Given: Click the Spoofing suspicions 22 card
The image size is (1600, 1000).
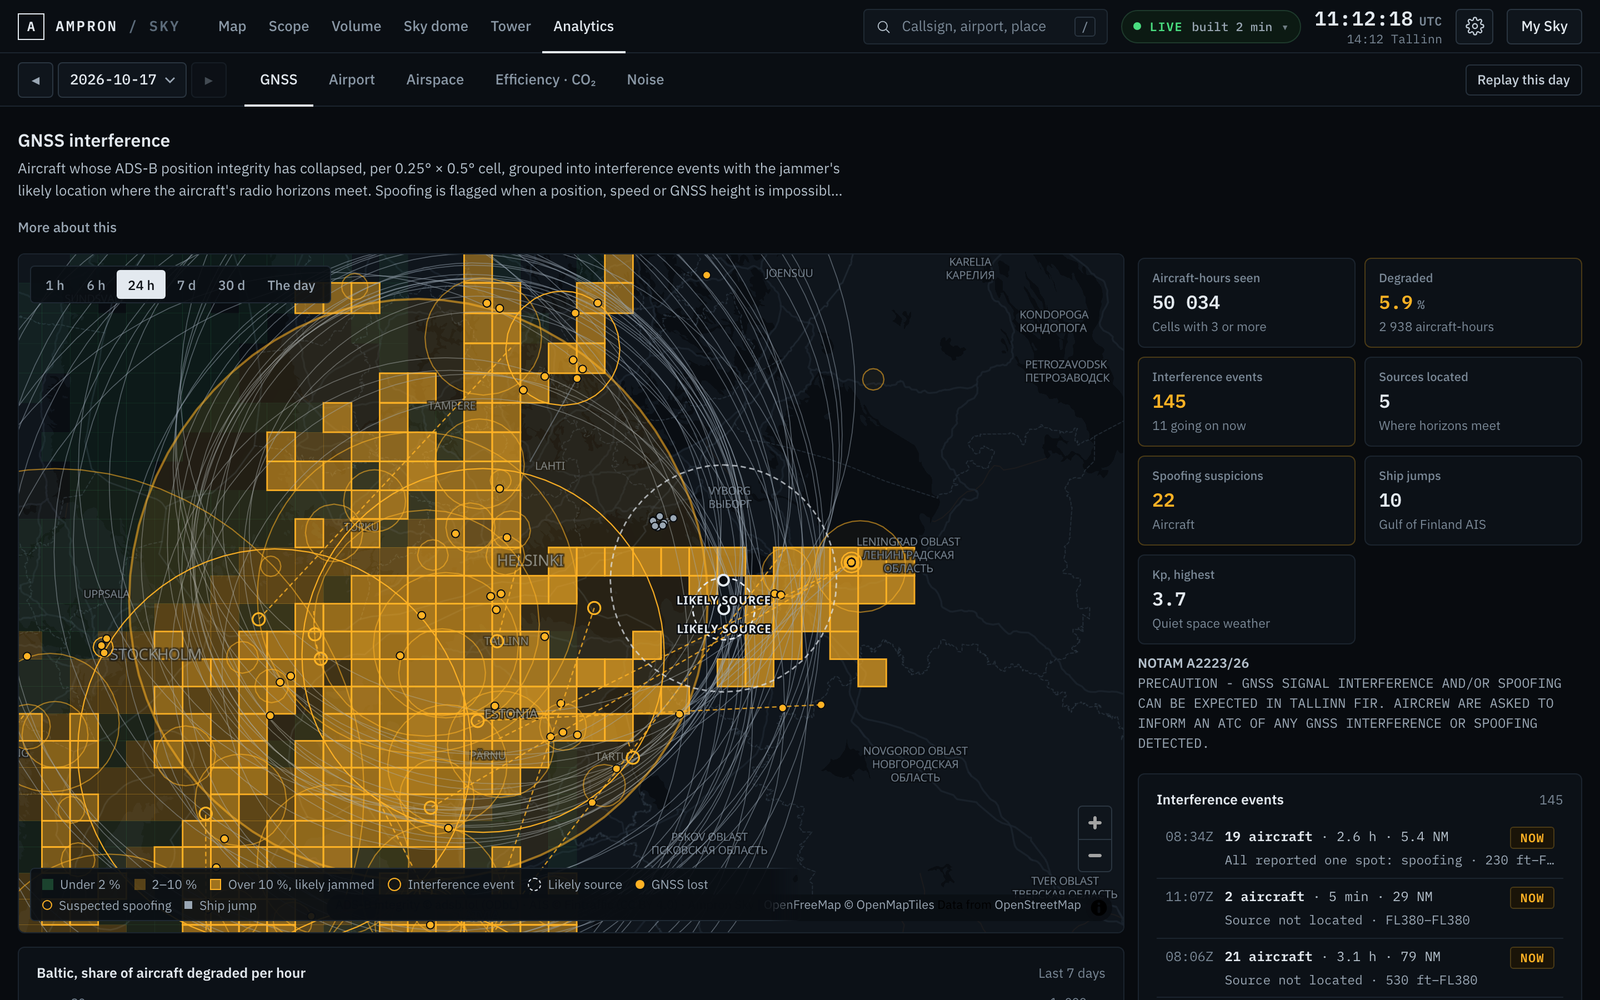Looking at the screenshot, I should [1246, 500].
